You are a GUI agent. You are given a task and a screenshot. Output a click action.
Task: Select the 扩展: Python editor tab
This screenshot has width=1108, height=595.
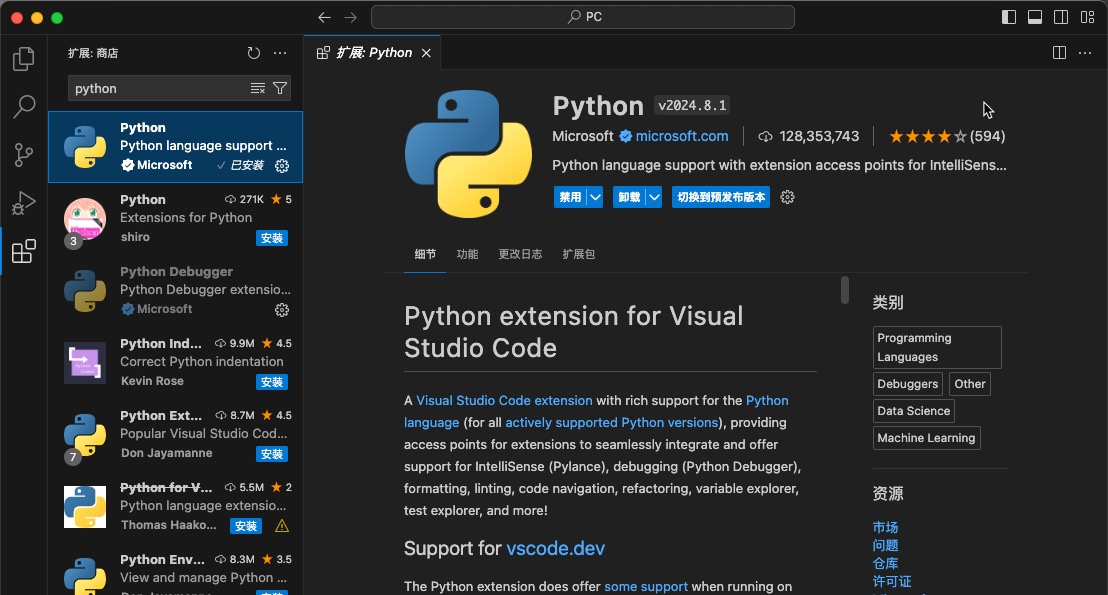coord(372,53)
